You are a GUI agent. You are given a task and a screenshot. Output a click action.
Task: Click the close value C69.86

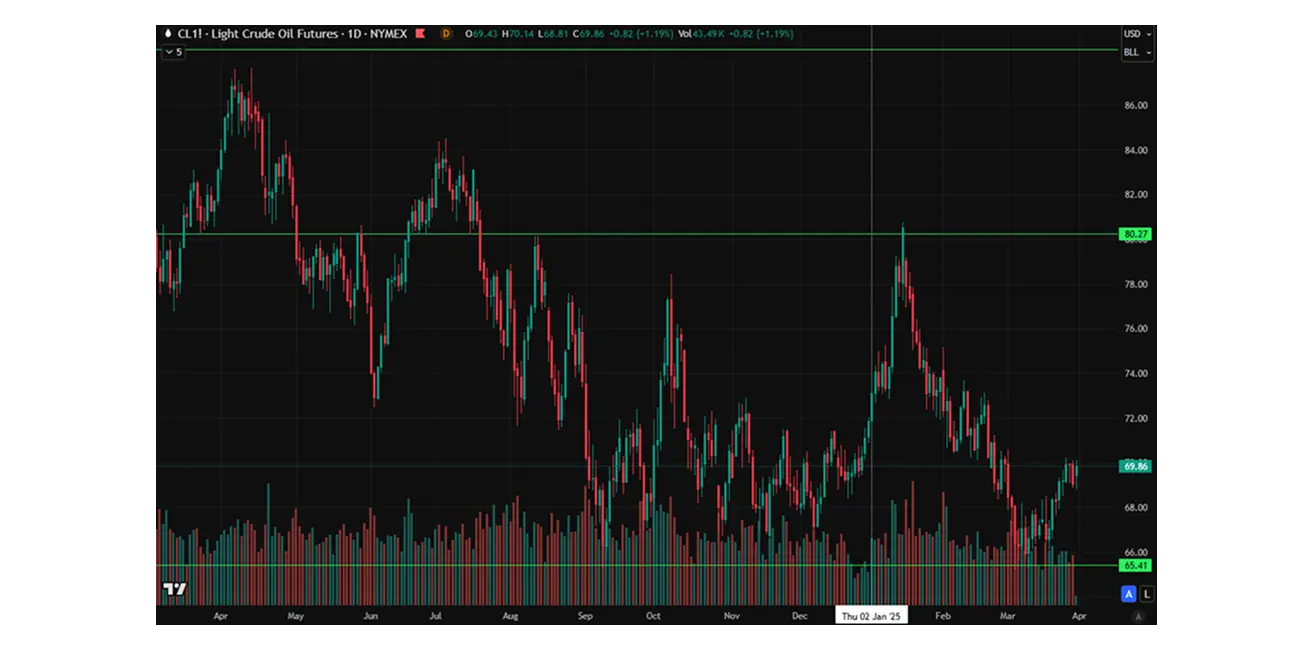pos(587,33)
